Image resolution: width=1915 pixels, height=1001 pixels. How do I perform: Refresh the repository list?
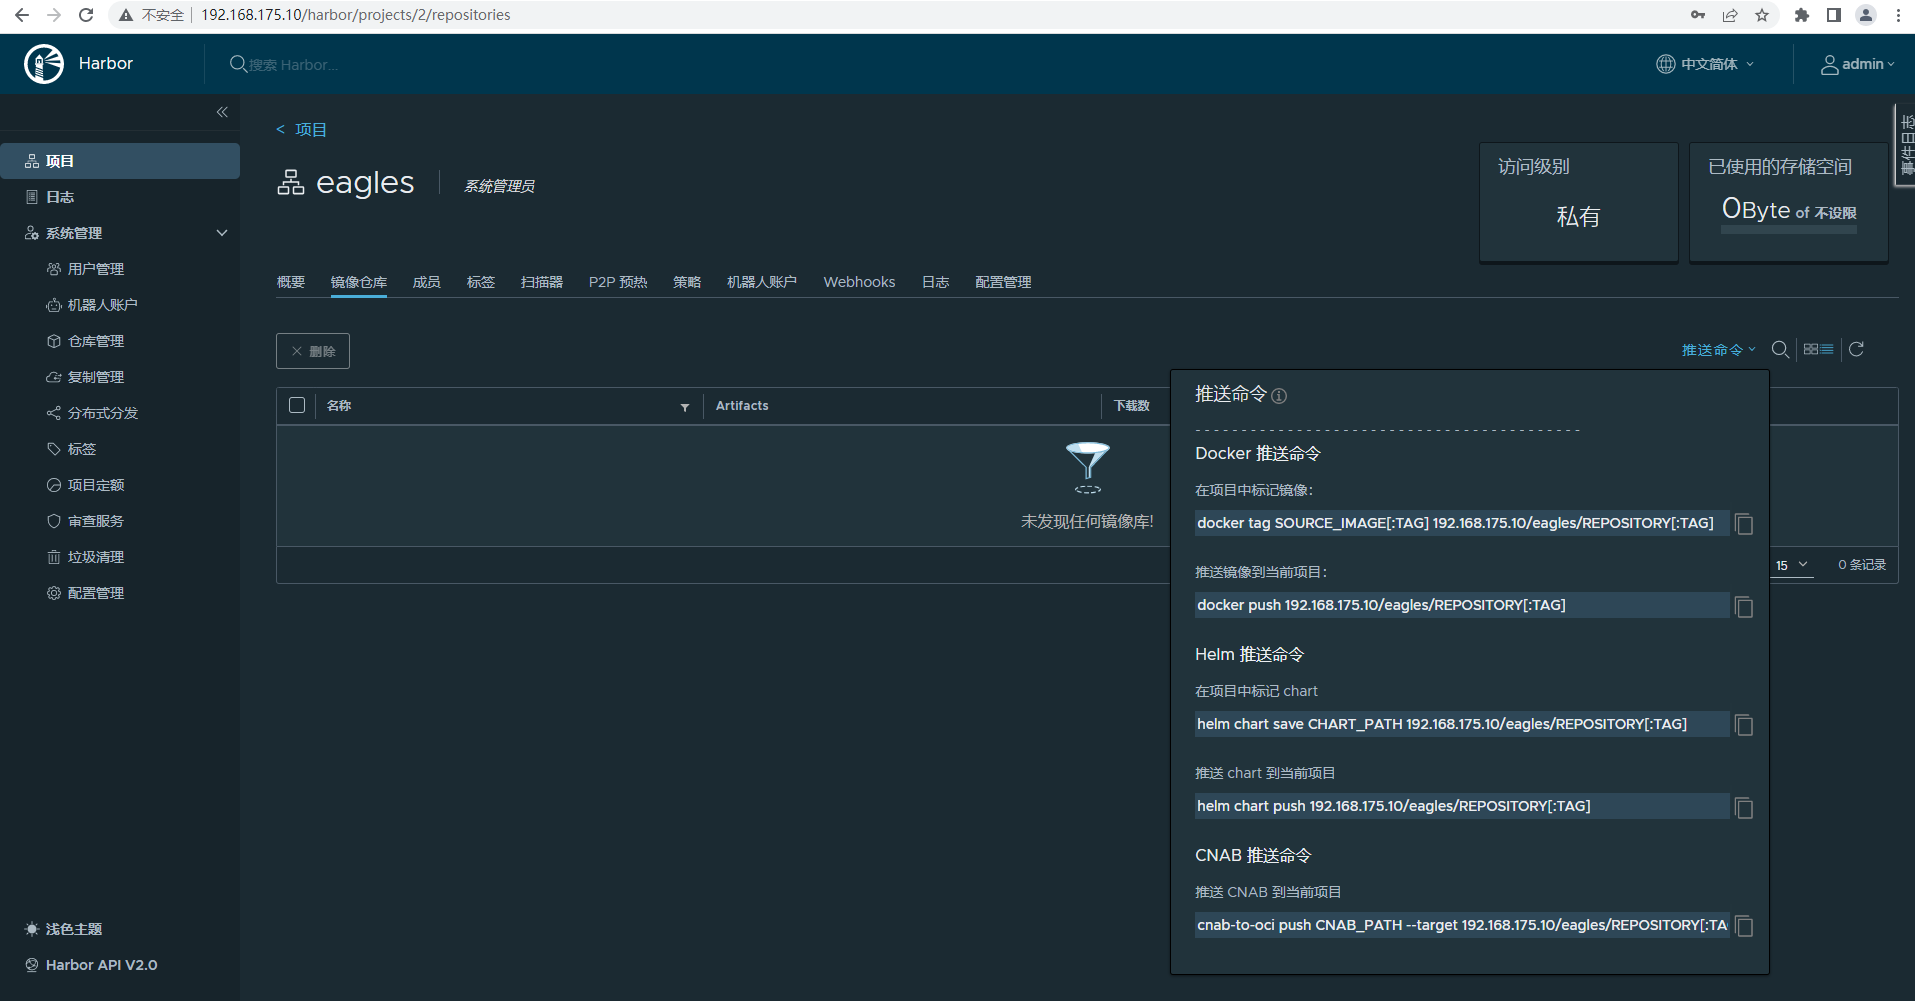pyautogui.click(x=1856, y=349)
